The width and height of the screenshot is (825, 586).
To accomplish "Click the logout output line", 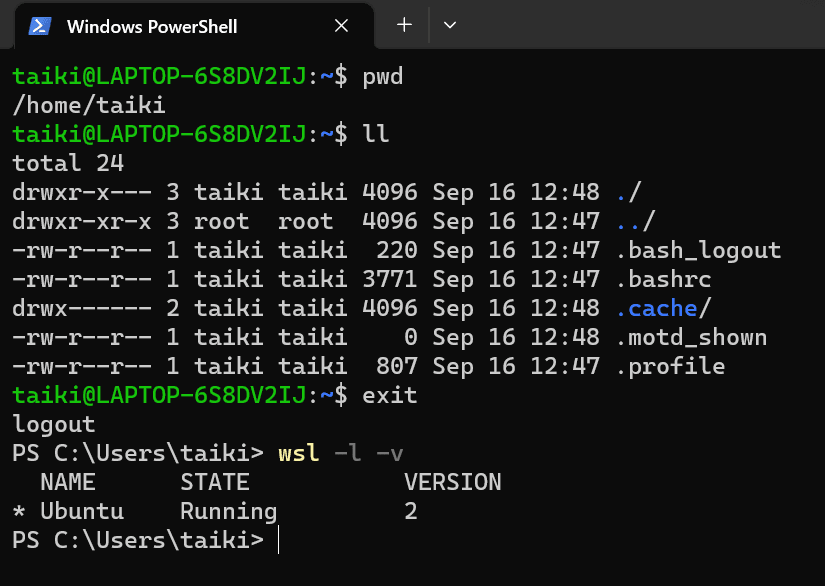I will pos(54,424).
